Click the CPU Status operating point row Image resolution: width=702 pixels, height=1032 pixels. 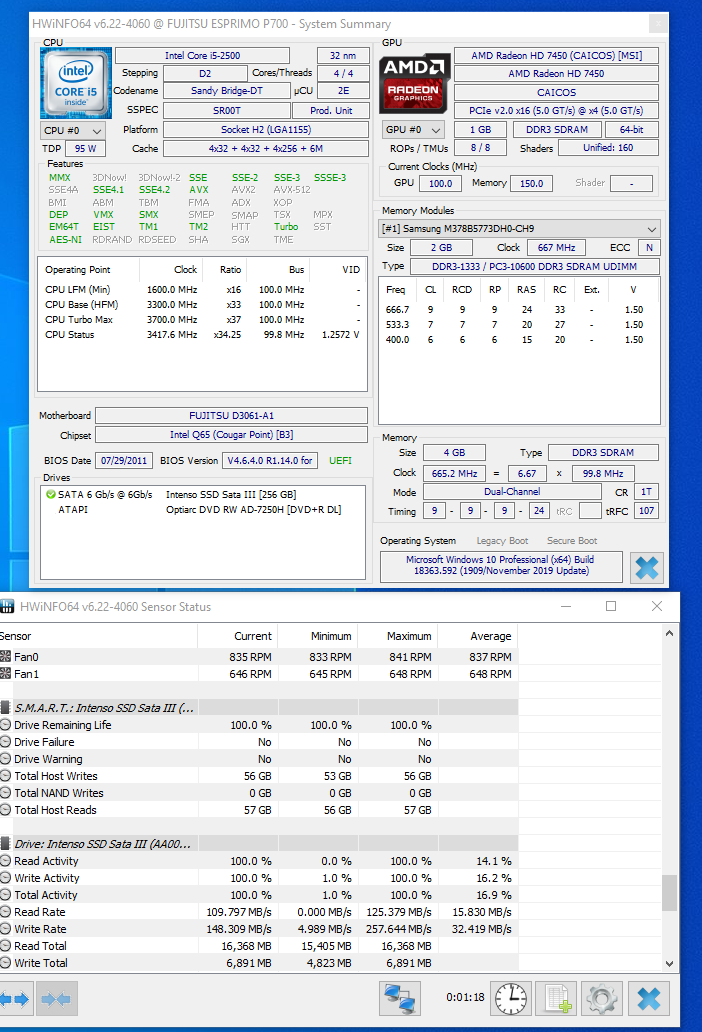point(203,334)
